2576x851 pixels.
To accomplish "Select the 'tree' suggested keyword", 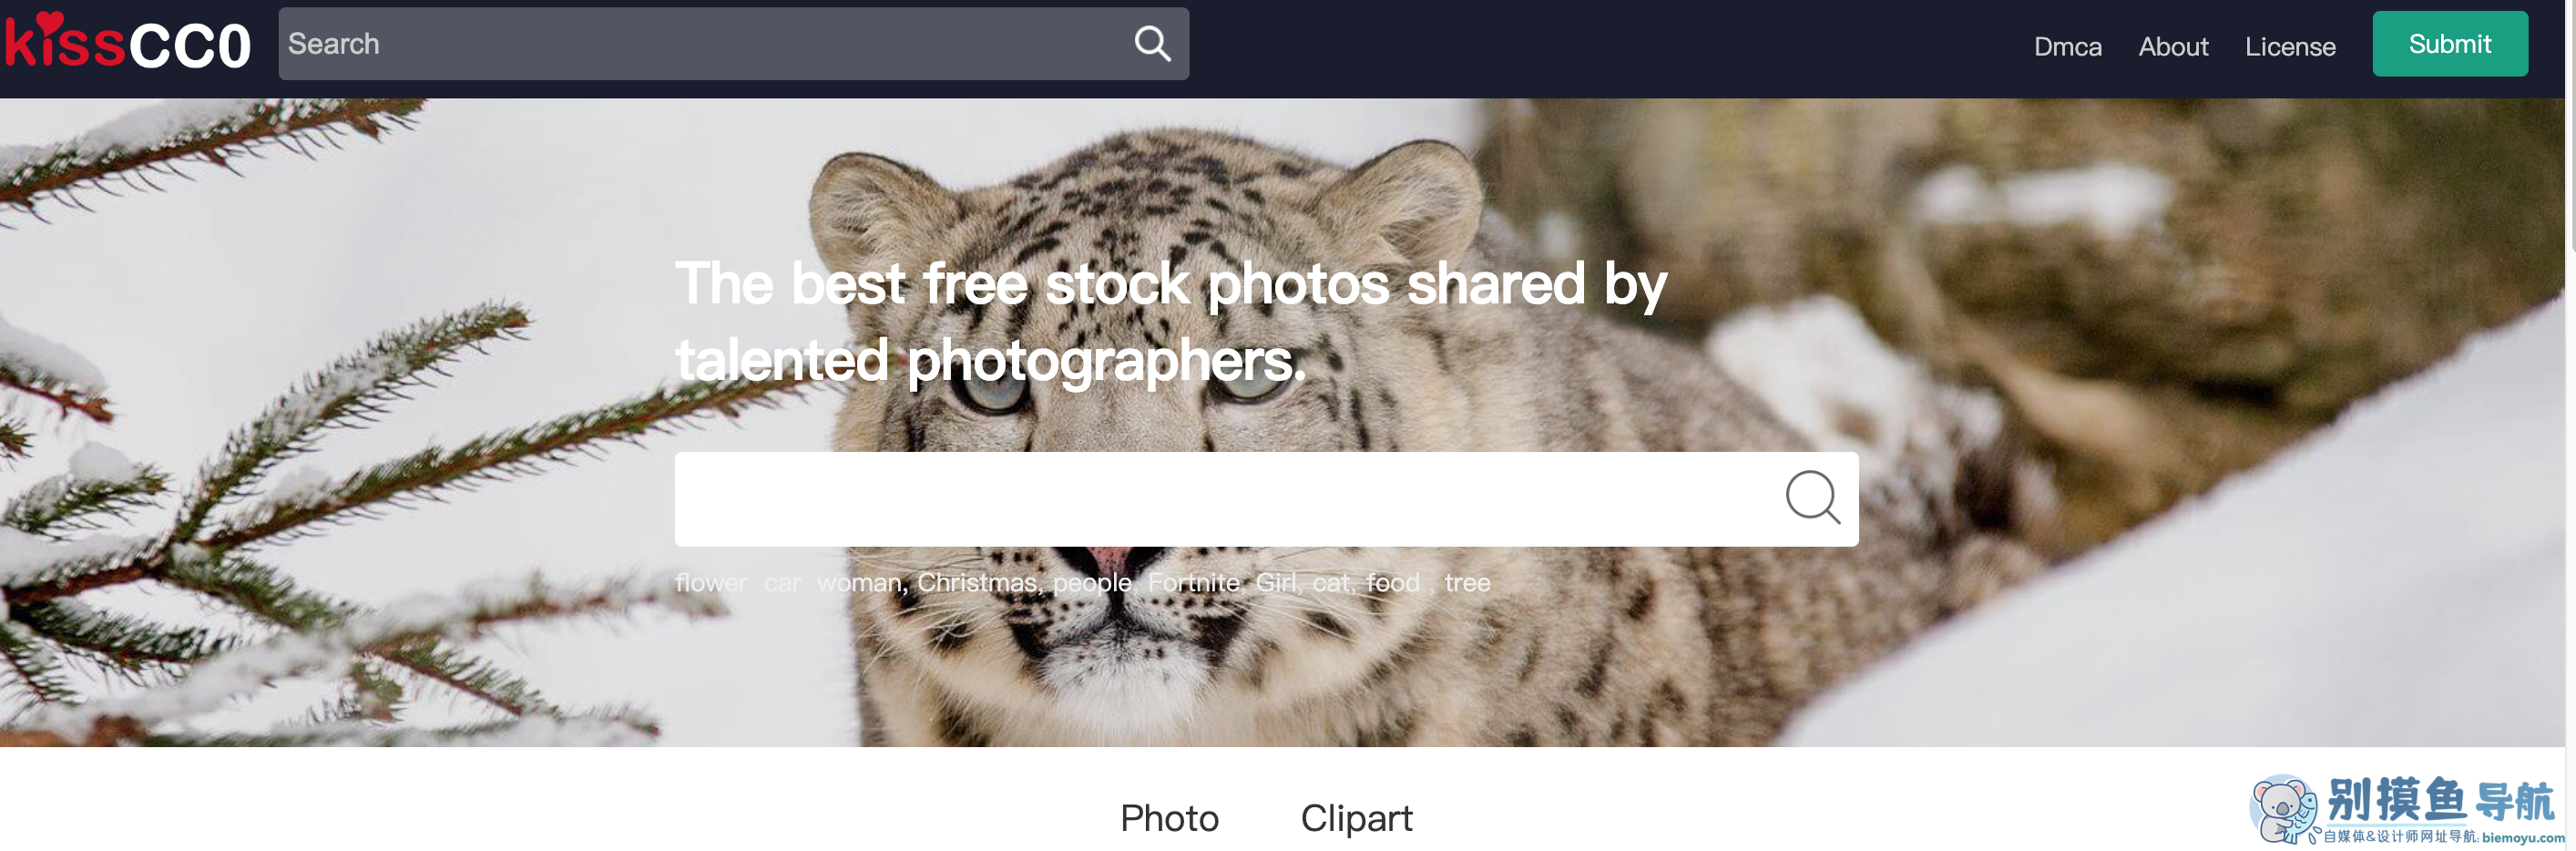I will [1467, 583].
